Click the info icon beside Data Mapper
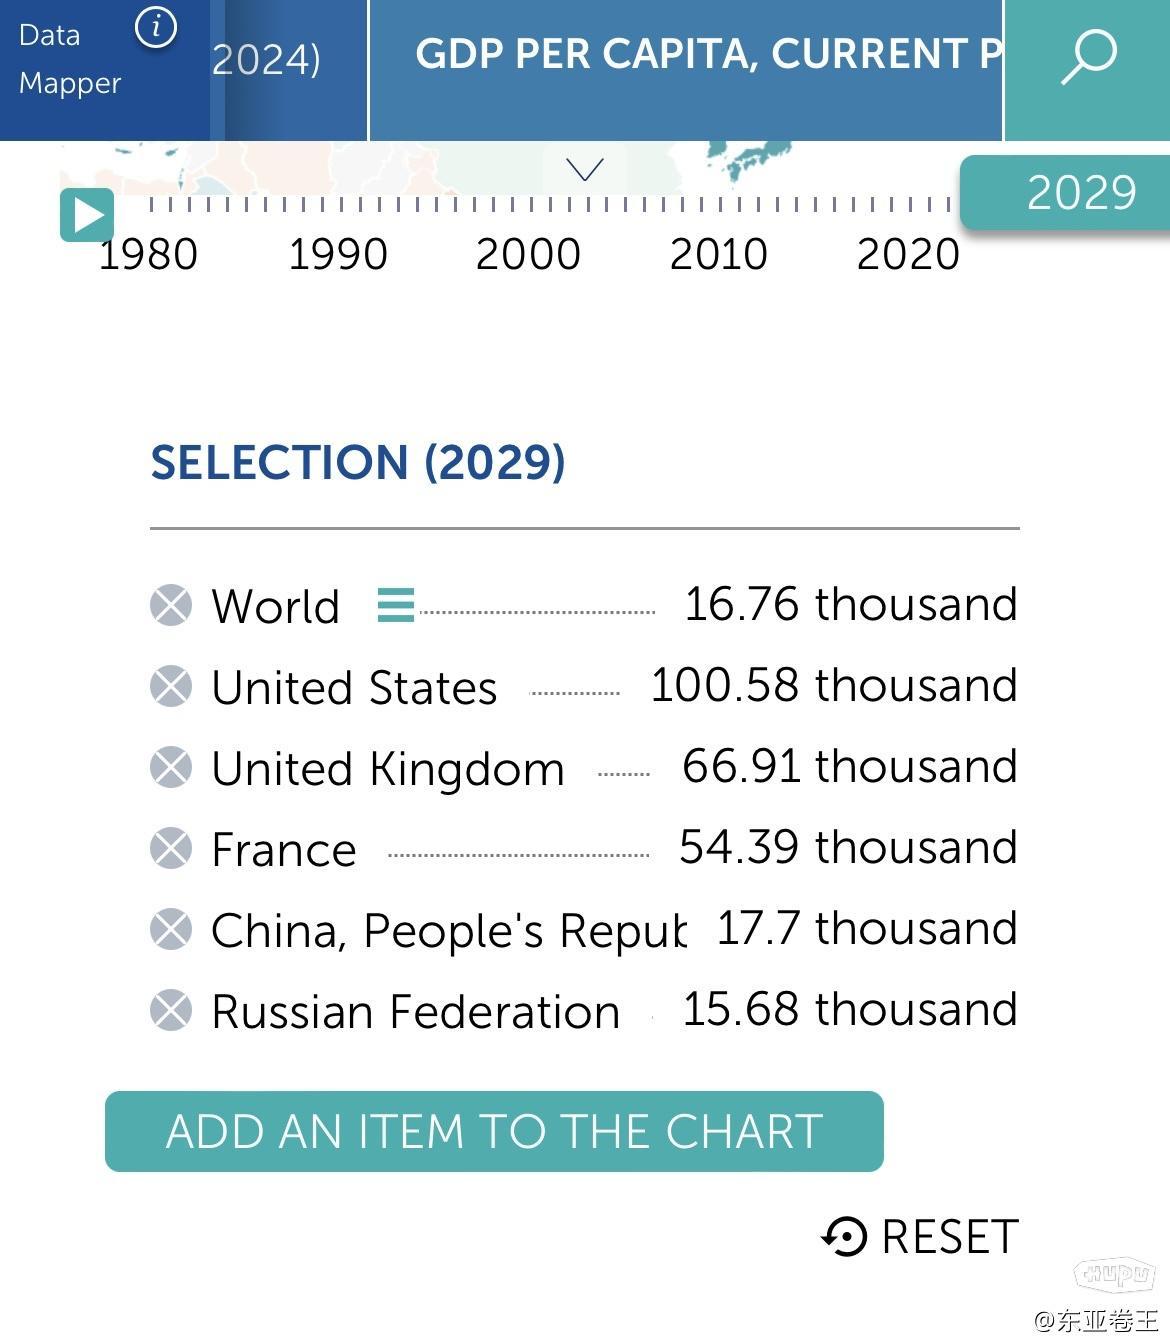Viewport: 1170px width, 1344px height. (155, 29)
